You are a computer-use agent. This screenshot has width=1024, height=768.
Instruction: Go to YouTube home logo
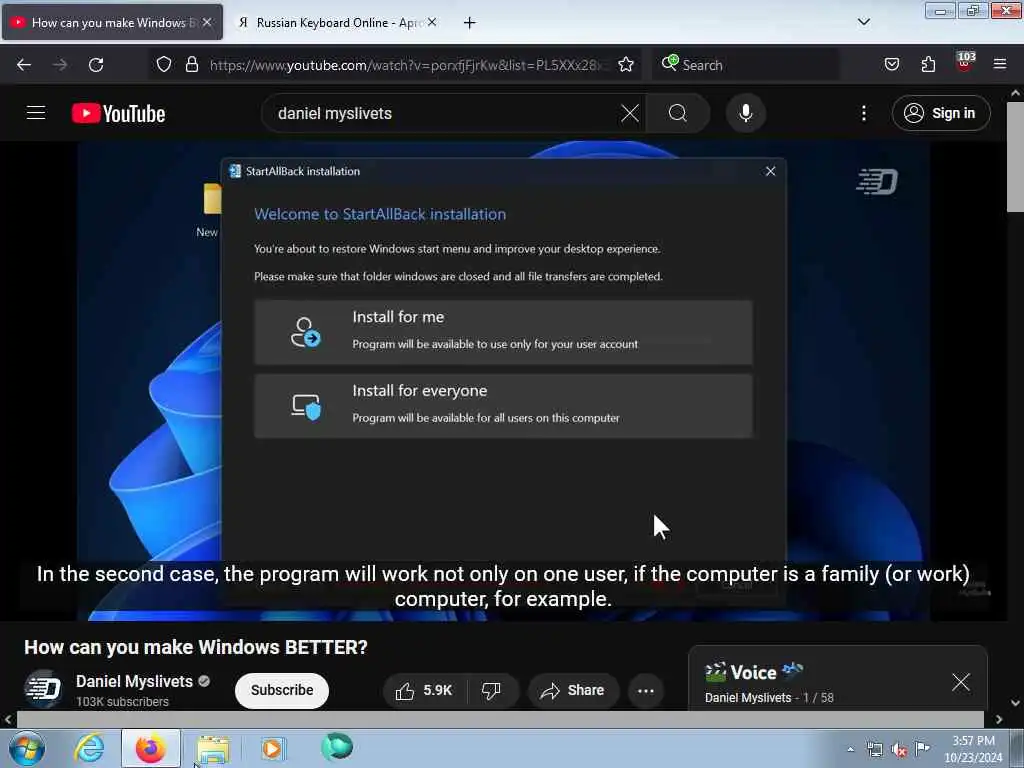coord(118,114)
